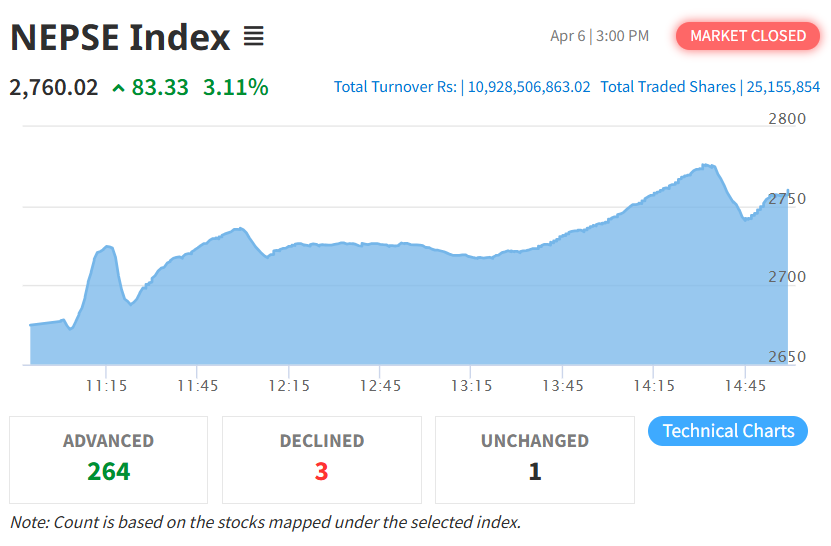Click the 13:15 time axis label

pyautogui.click(x=471, y=385)
